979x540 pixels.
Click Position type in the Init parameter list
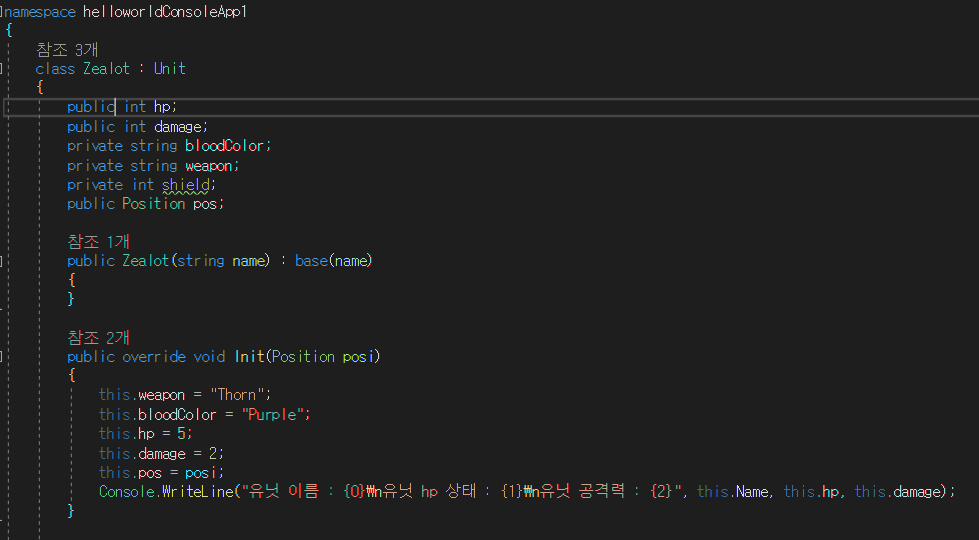tap(303, 357)
